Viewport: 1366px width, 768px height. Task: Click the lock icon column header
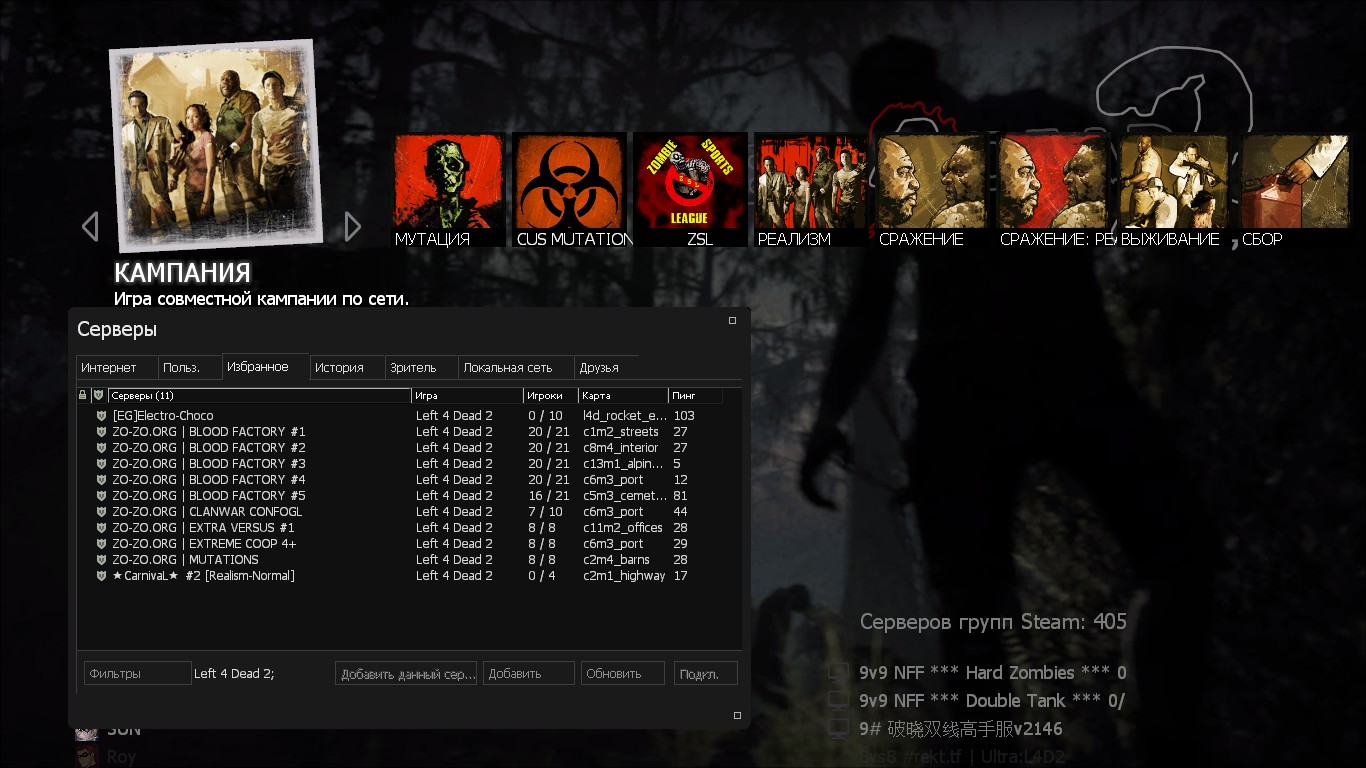[x=83, y=396]
